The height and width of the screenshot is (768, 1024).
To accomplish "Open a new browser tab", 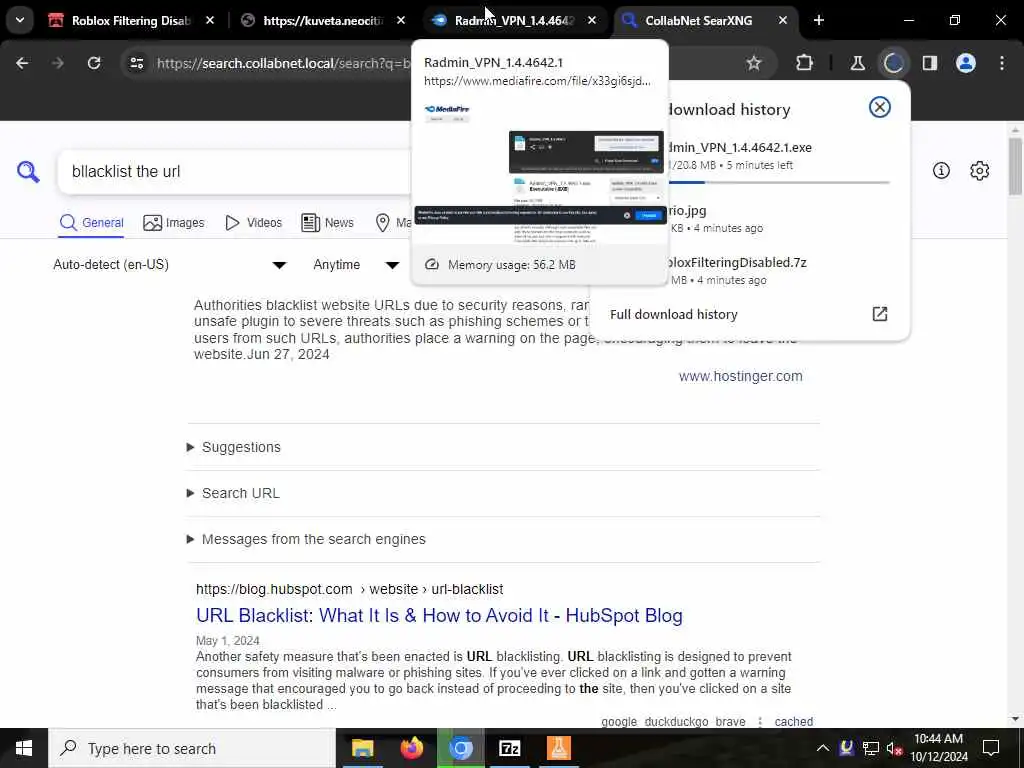I will [x=819, y=21].
